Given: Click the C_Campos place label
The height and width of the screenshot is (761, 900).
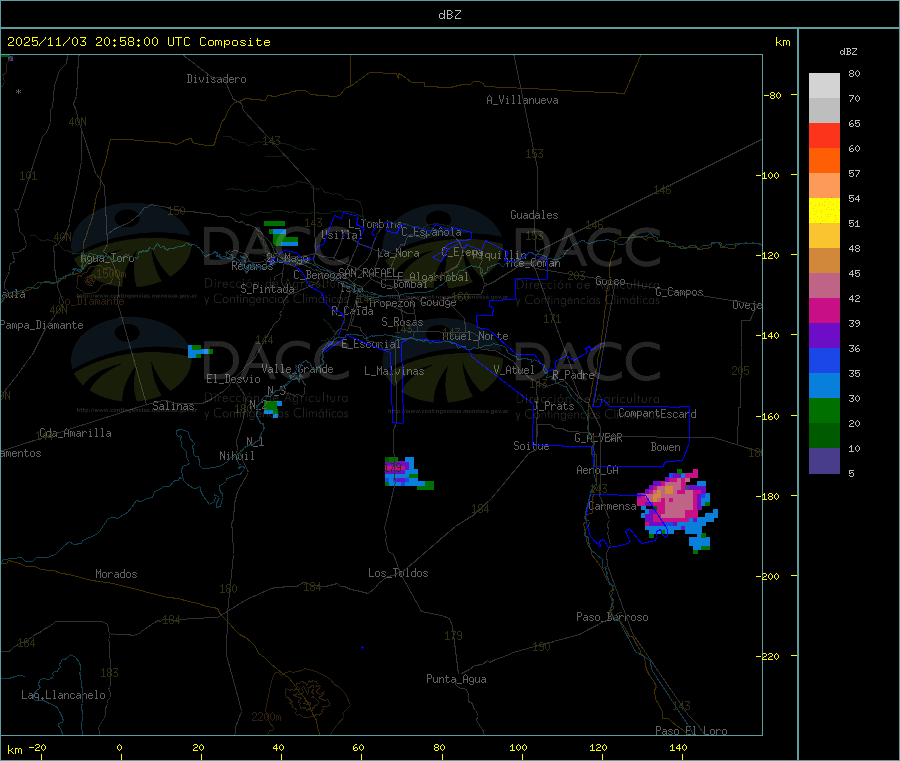Looking at the screenshot, I should pyautogui.click(x=679, y=292).
